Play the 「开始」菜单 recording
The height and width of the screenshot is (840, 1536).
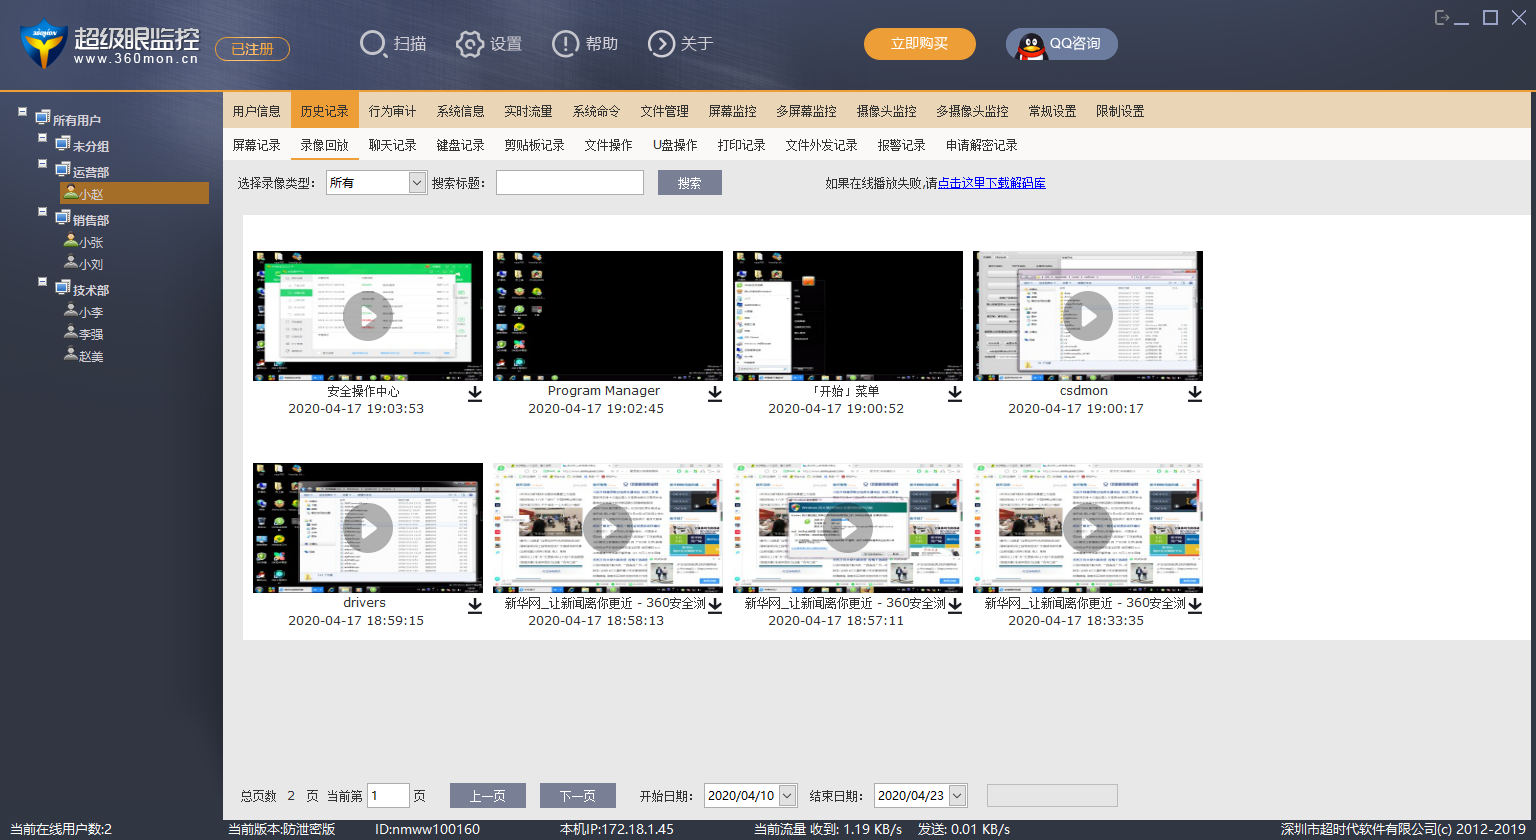pyautogui.click(x=847, y=316)
